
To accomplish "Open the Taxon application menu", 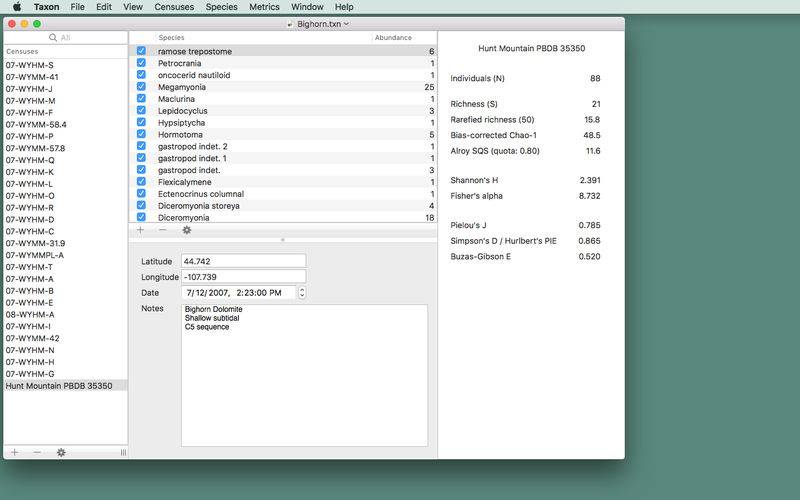I will point(46,7).
